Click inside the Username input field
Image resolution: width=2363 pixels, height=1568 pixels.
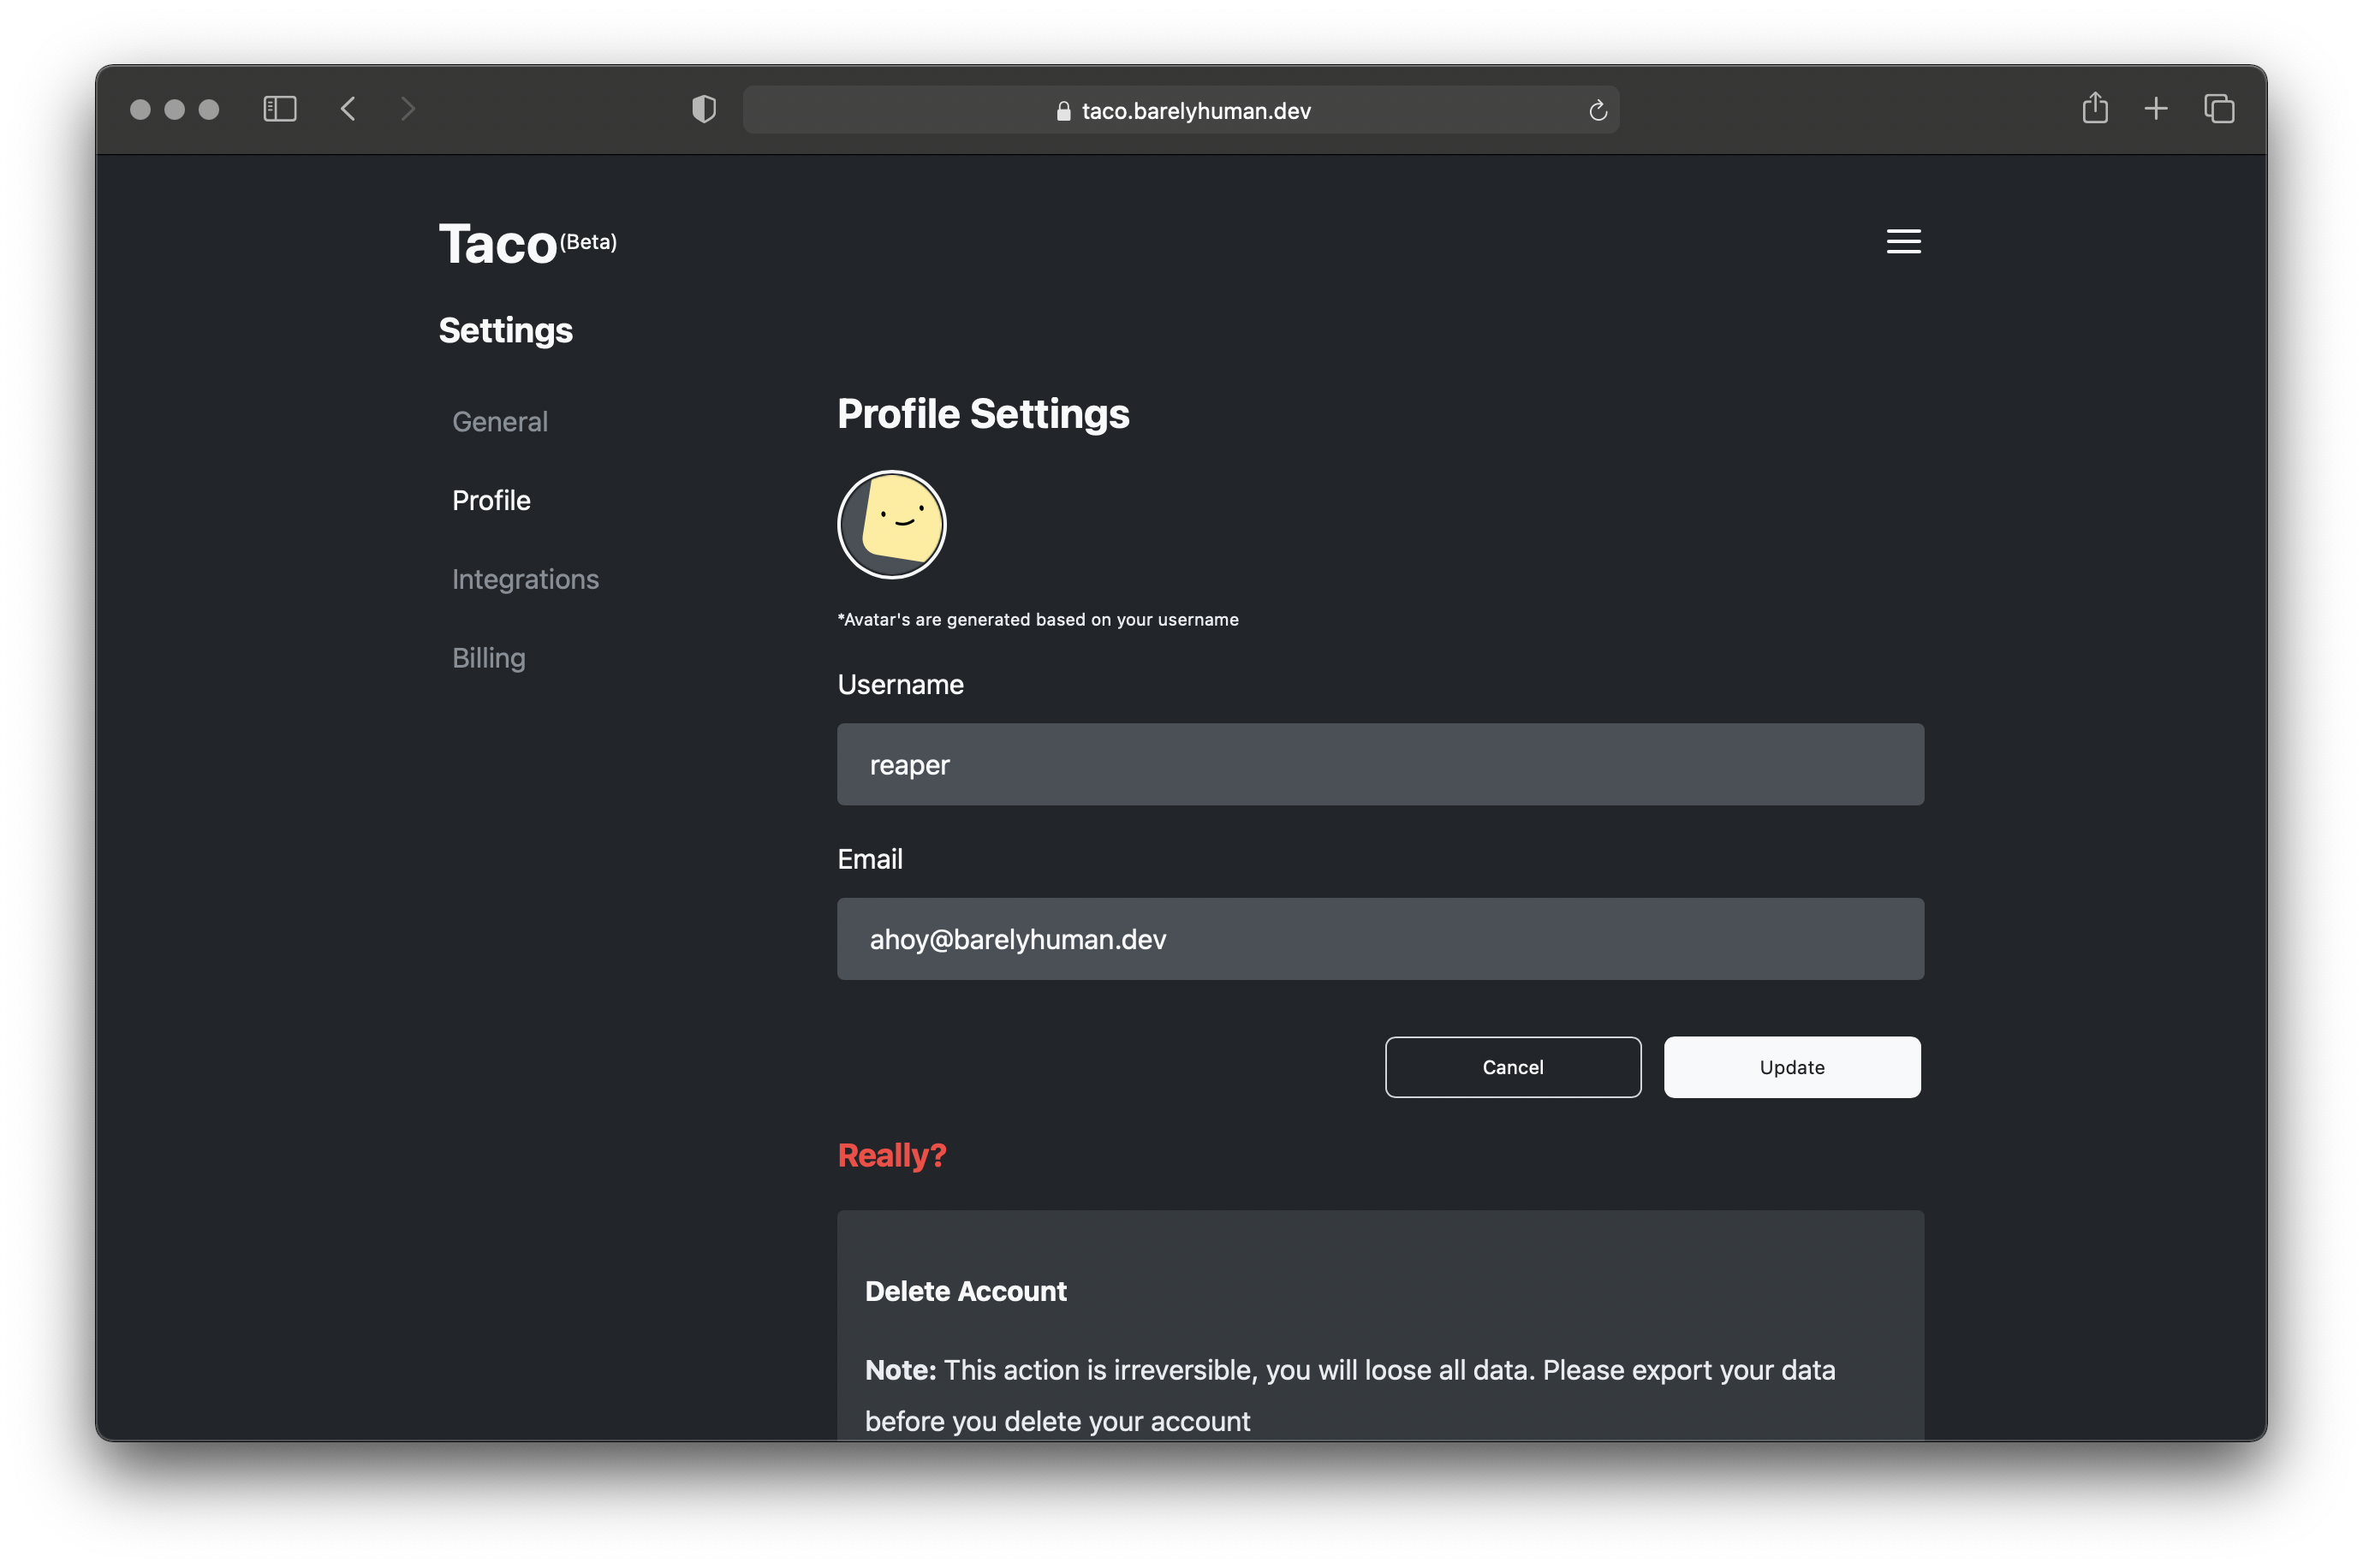pos(1379,764)
